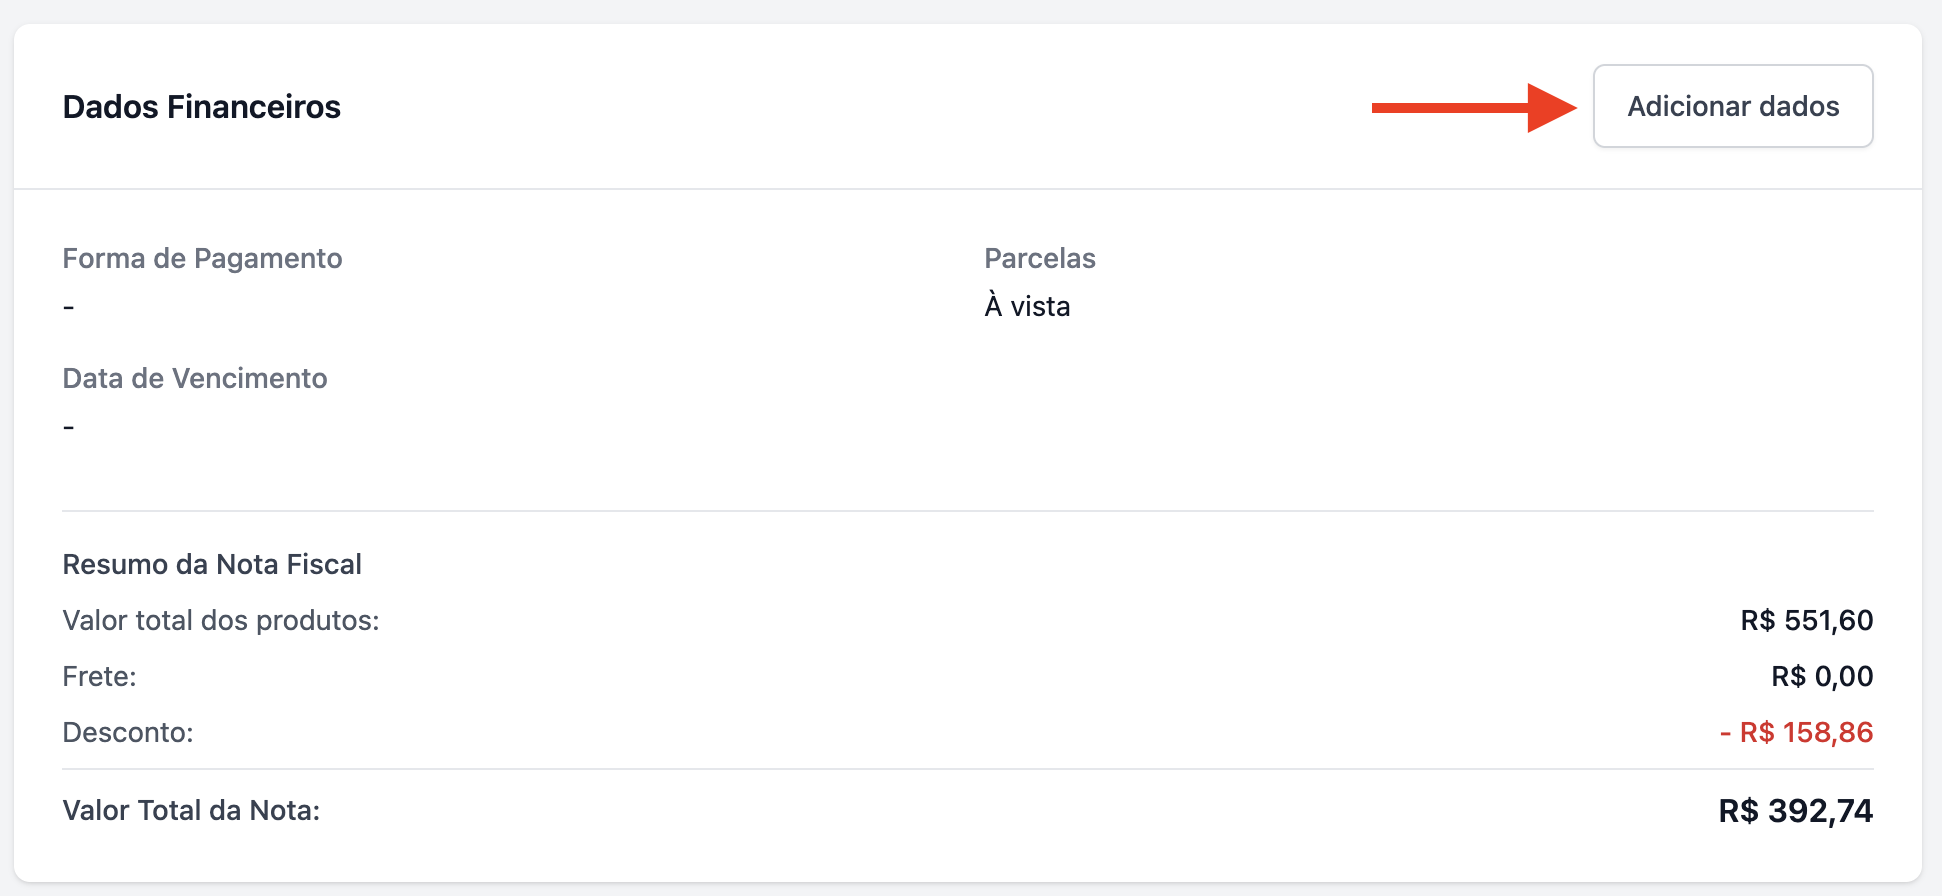Viewport: 1942px width, 896px height.
Task: Select the Valor total dos produtos label
Action: 221,620
